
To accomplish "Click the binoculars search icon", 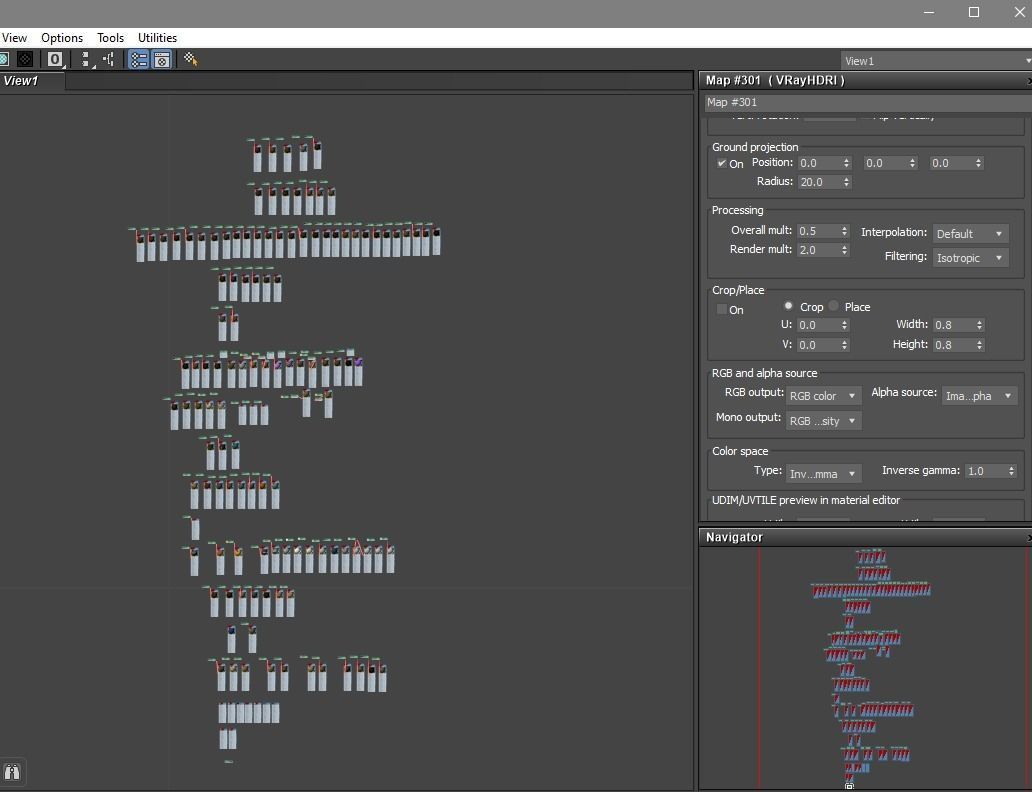I will point(12,772).
